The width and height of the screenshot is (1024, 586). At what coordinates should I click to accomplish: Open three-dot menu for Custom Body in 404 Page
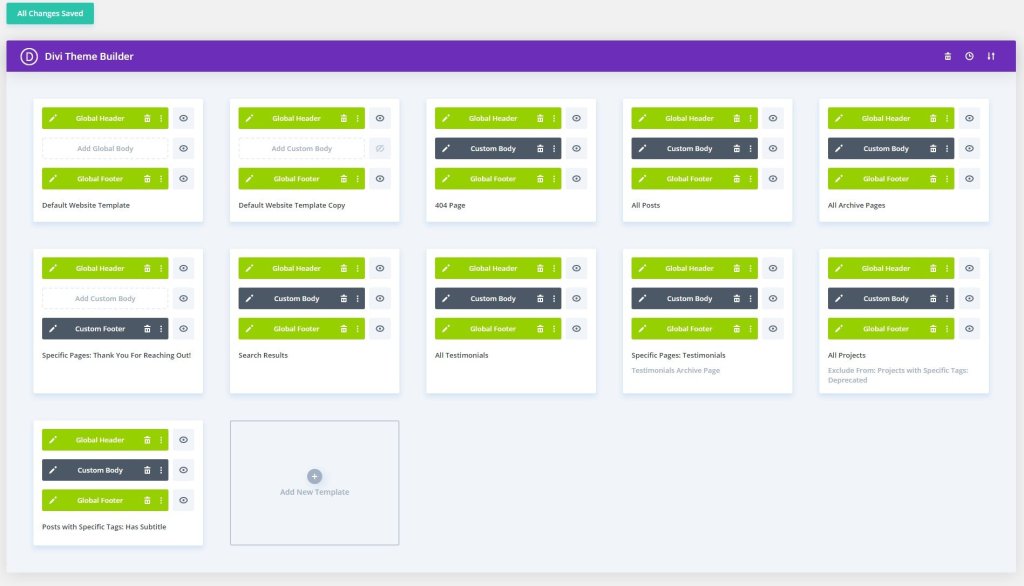[x=554, y=148]
